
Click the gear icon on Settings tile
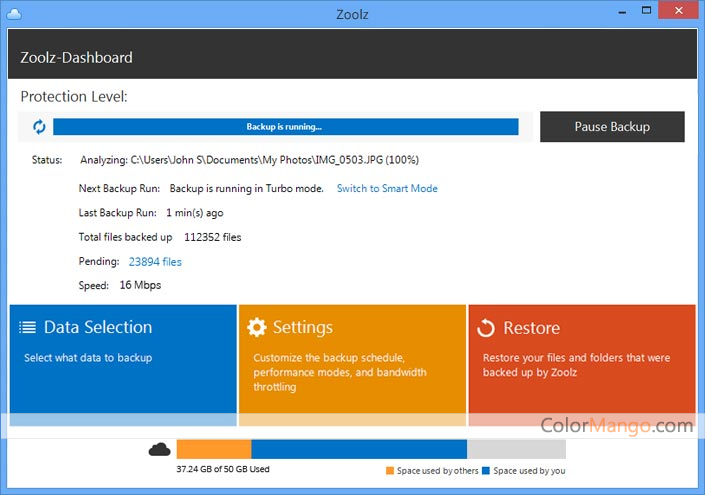tap(257, 327)
